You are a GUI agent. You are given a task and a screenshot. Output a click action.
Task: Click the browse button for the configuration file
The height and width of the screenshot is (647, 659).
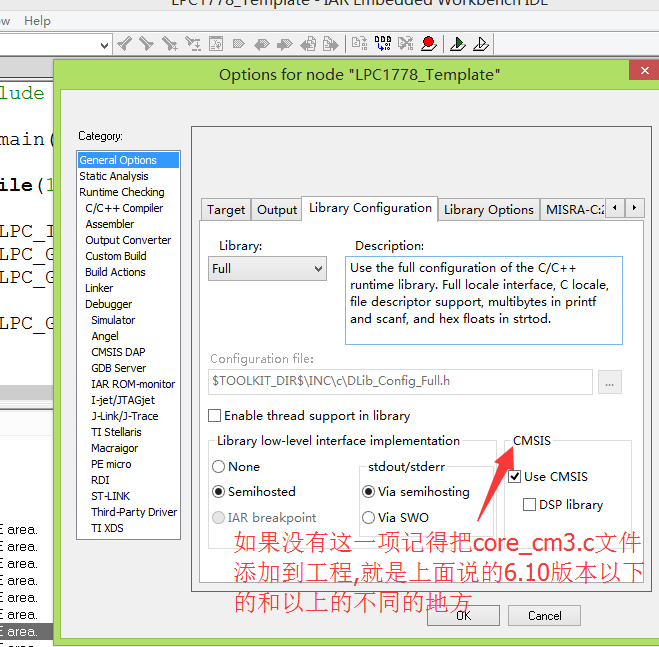click(610, 382)
